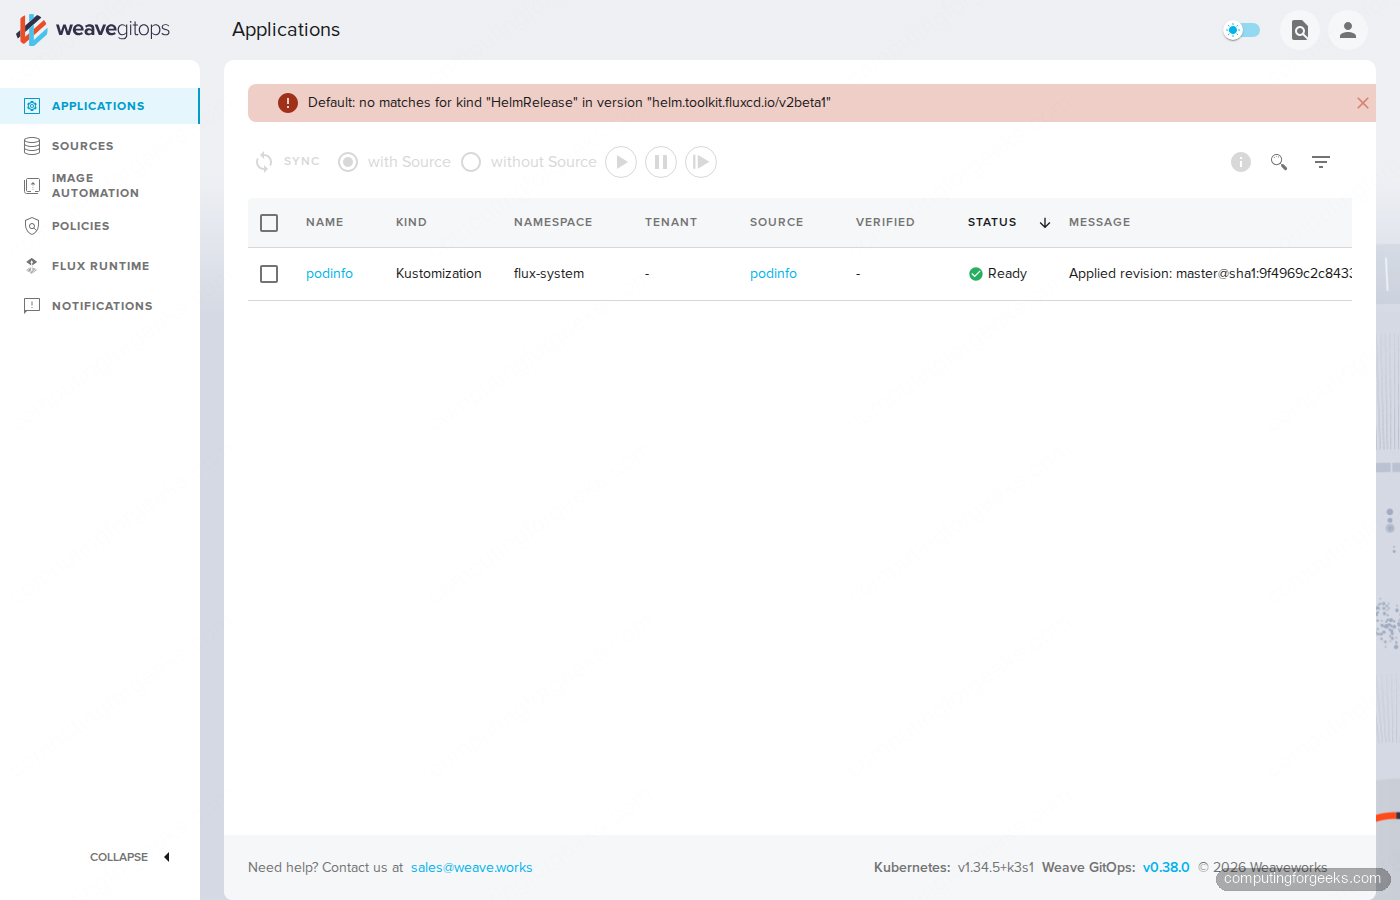This screenshot has height=900, width=1400.
Task: Open Image Automation in the sidebar
Action: click(99, 186)
